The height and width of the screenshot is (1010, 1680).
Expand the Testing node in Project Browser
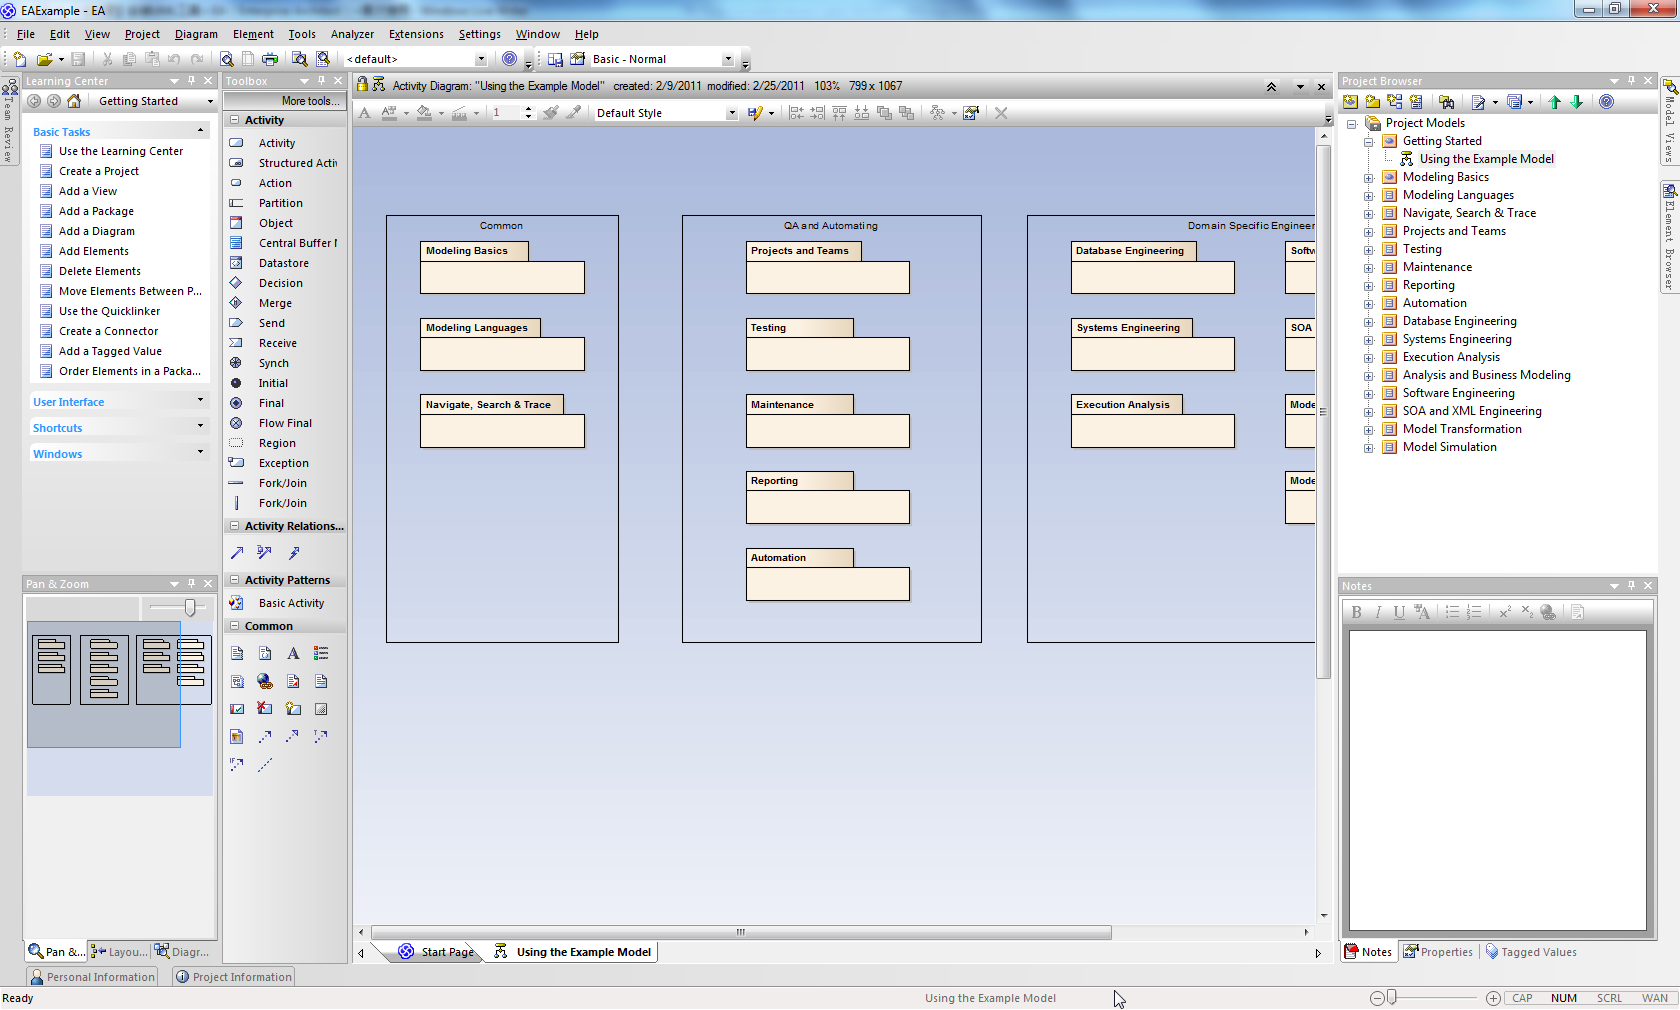click(1369, 250)
